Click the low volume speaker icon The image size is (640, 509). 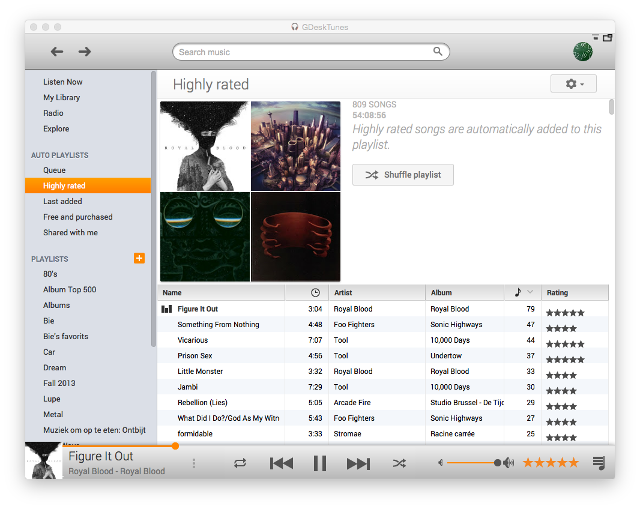[x=440, y=462]
